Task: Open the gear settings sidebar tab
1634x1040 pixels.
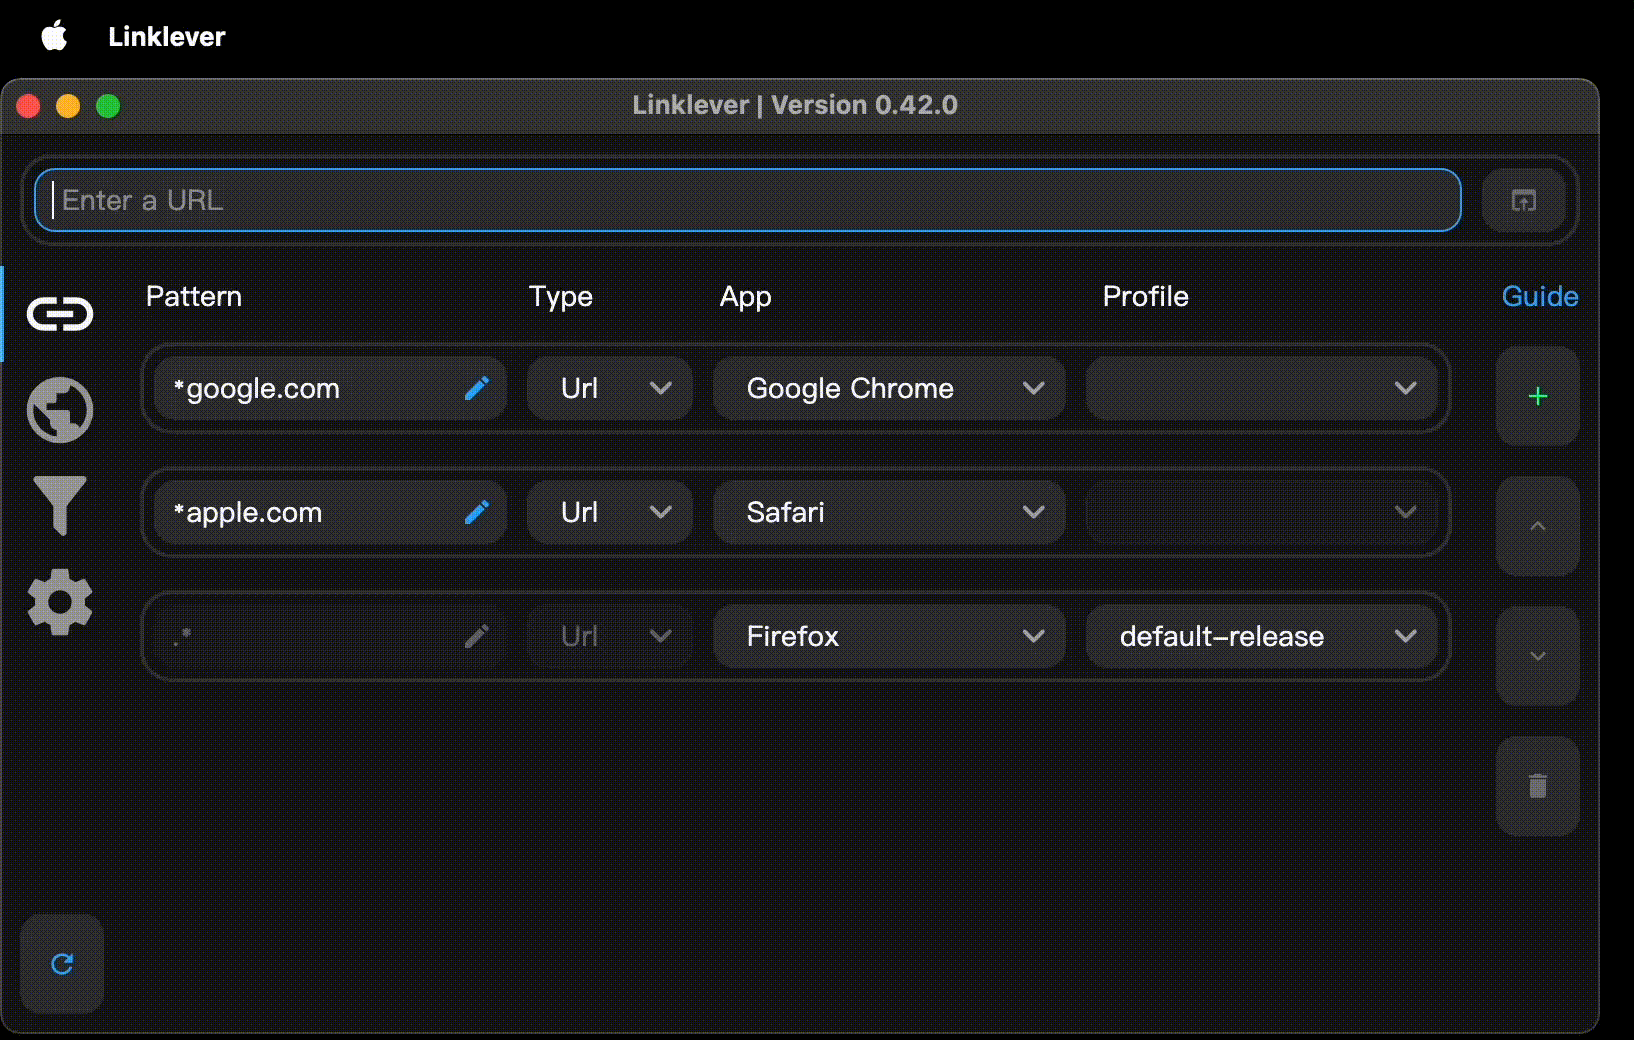Action: tap(60, 602)
